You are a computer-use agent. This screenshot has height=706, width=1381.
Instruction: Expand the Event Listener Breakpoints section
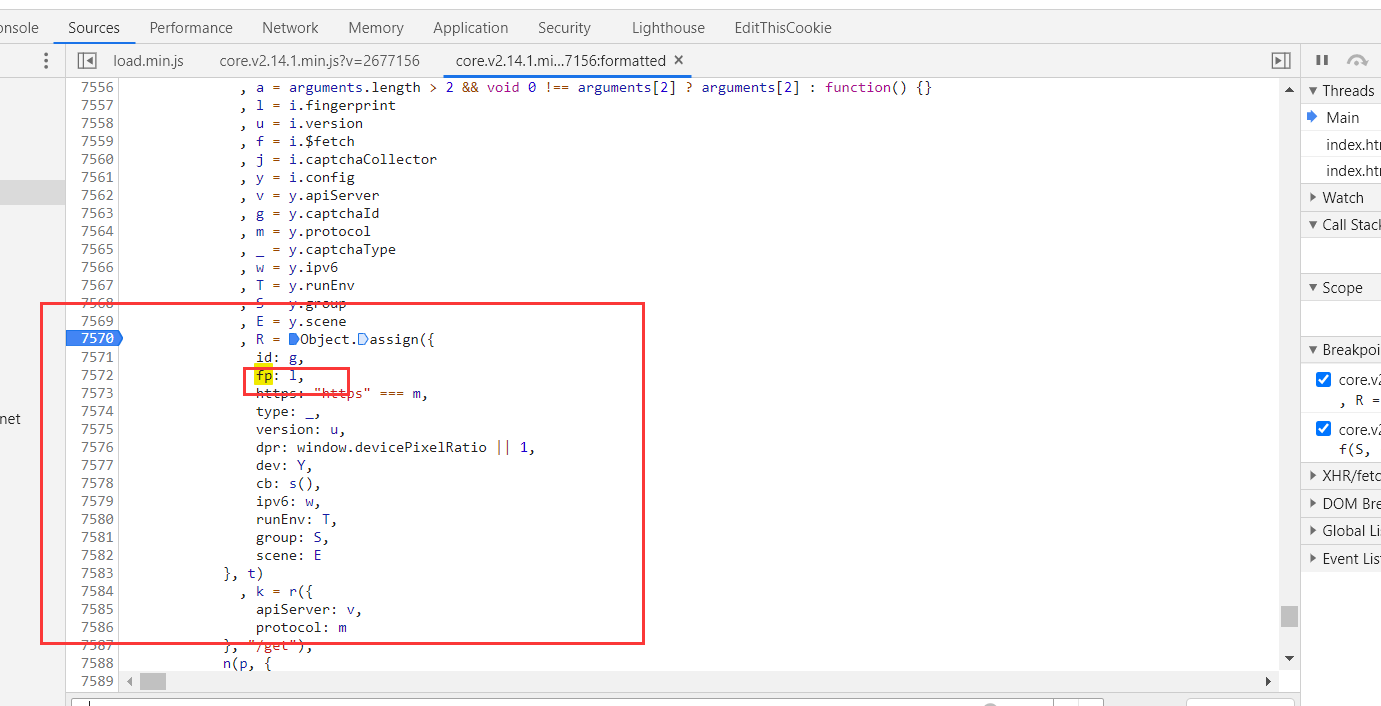[x=1341, y=559]
